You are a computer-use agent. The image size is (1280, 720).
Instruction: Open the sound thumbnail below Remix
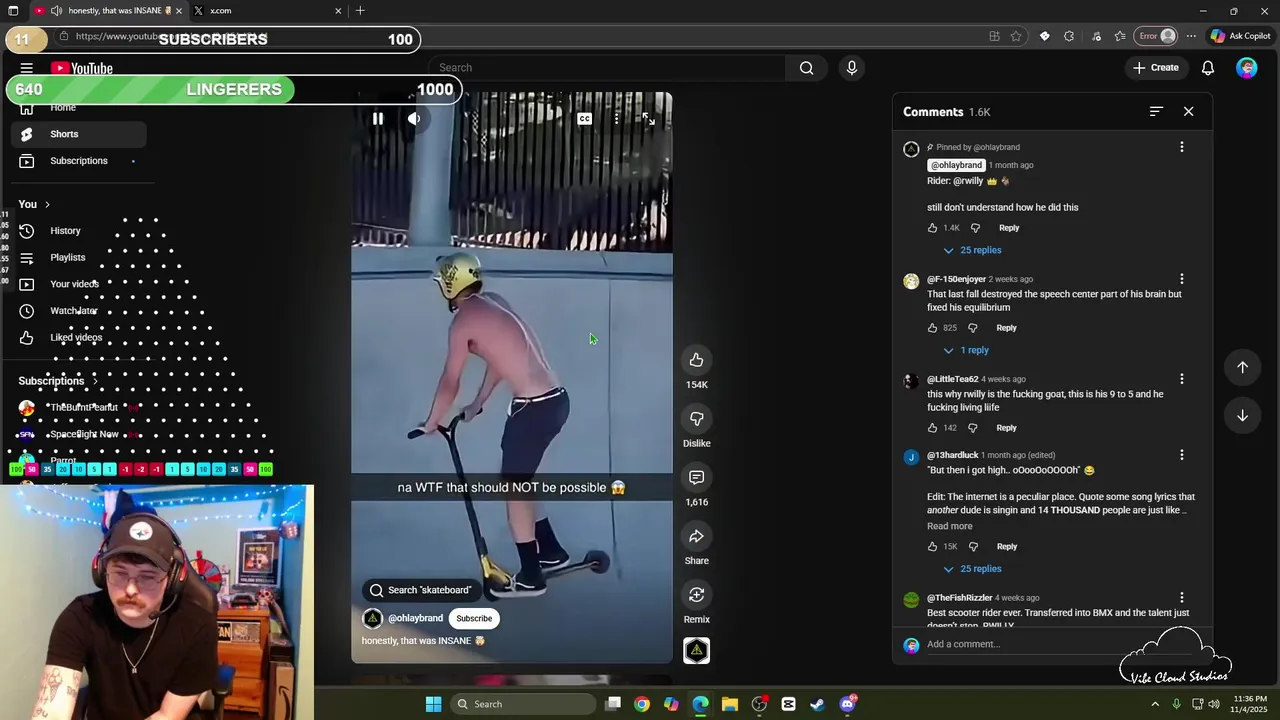point(697,651)
